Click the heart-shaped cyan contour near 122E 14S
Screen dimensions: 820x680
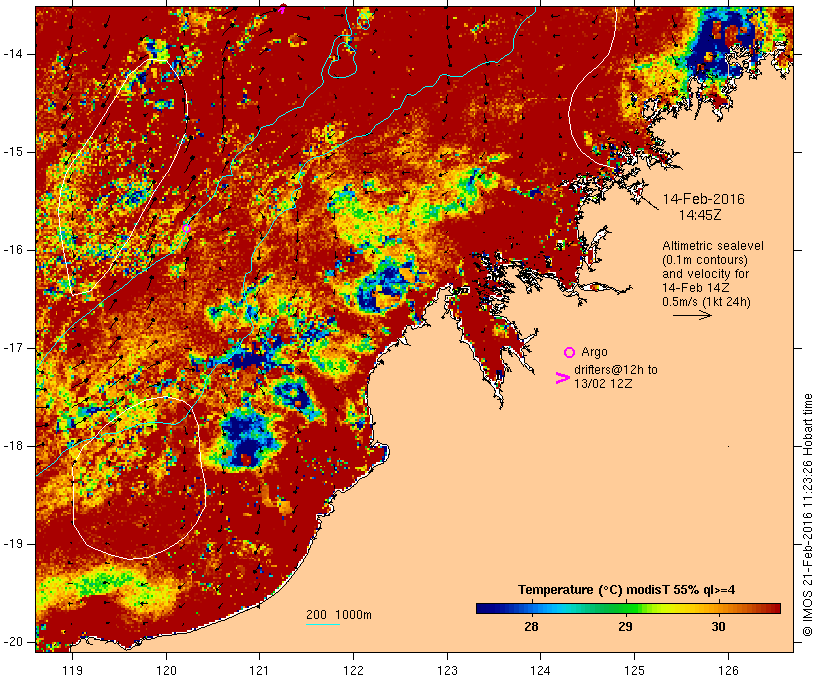pyautogui.click(x=341, y=59)
